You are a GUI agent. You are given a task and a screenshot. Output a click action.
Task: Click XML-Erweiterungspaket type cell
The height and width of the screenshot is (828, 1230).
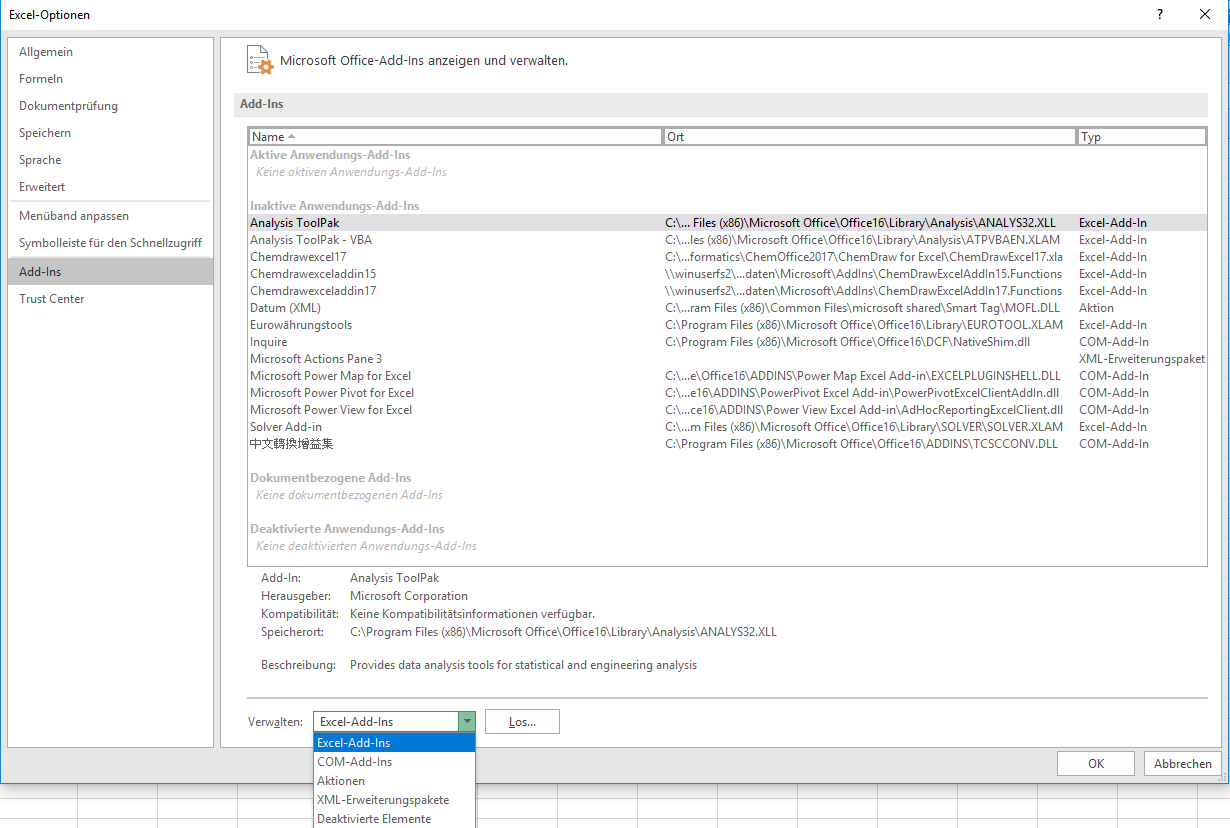click(x=1142, y=359)
